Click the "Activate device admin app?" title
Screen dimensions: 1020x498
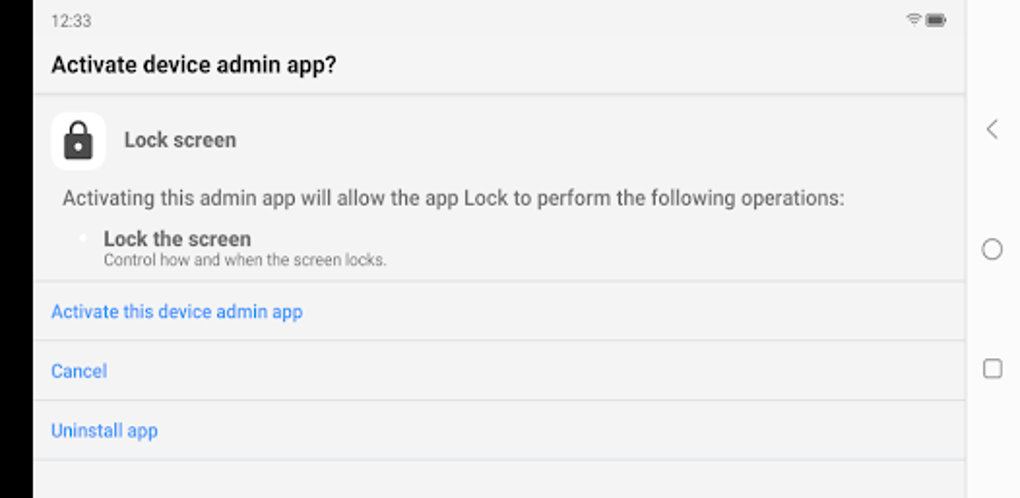click(x=193, y=66)
